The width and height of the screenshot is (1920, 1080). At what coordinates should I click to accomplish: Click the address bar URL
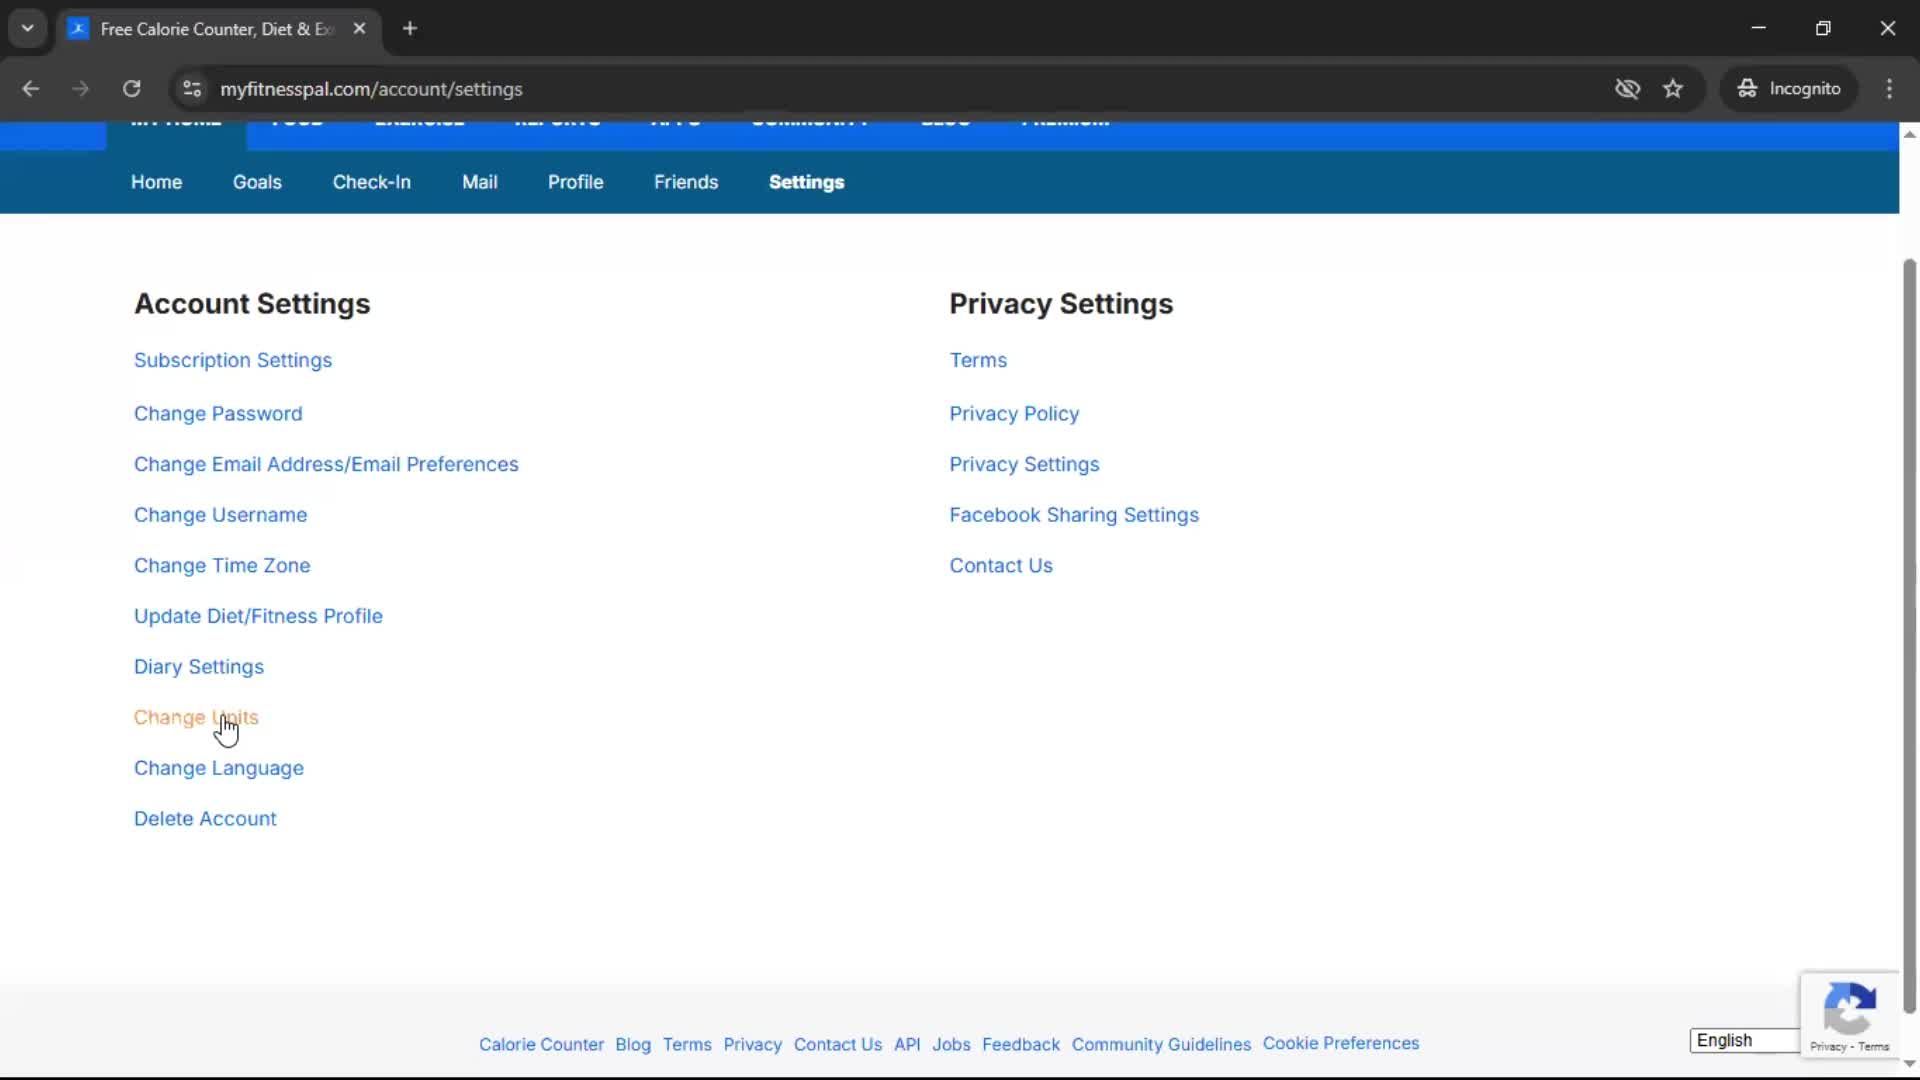click(x=371, y=89)
